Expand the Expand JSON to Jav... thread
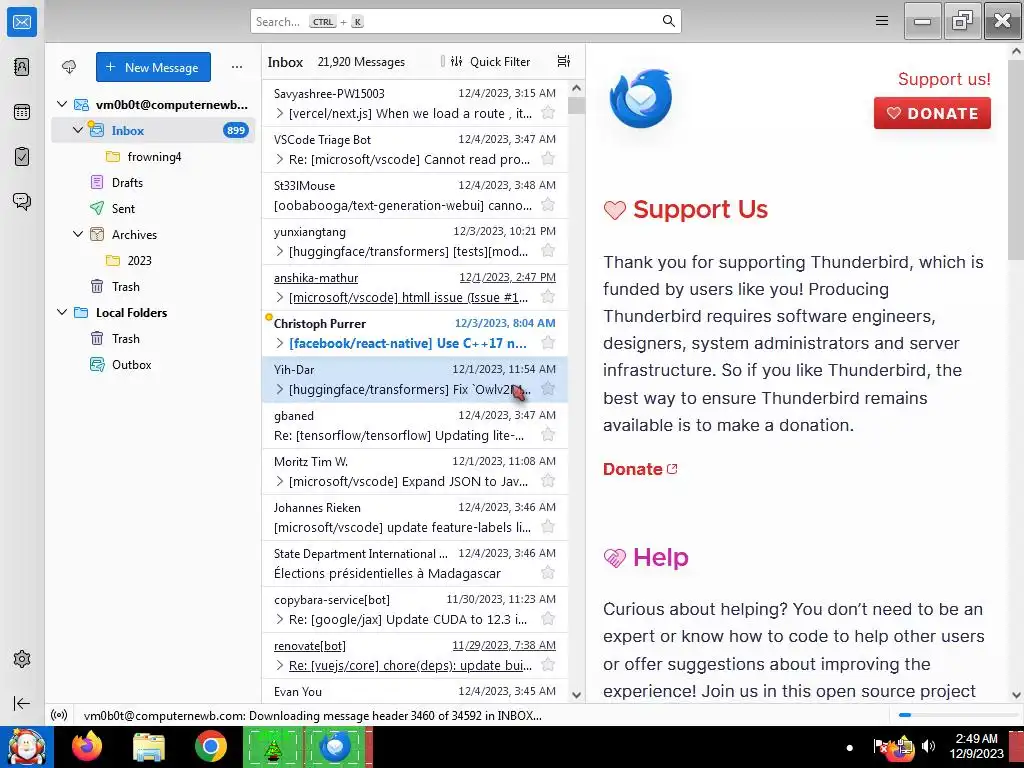 coord(280,481)
